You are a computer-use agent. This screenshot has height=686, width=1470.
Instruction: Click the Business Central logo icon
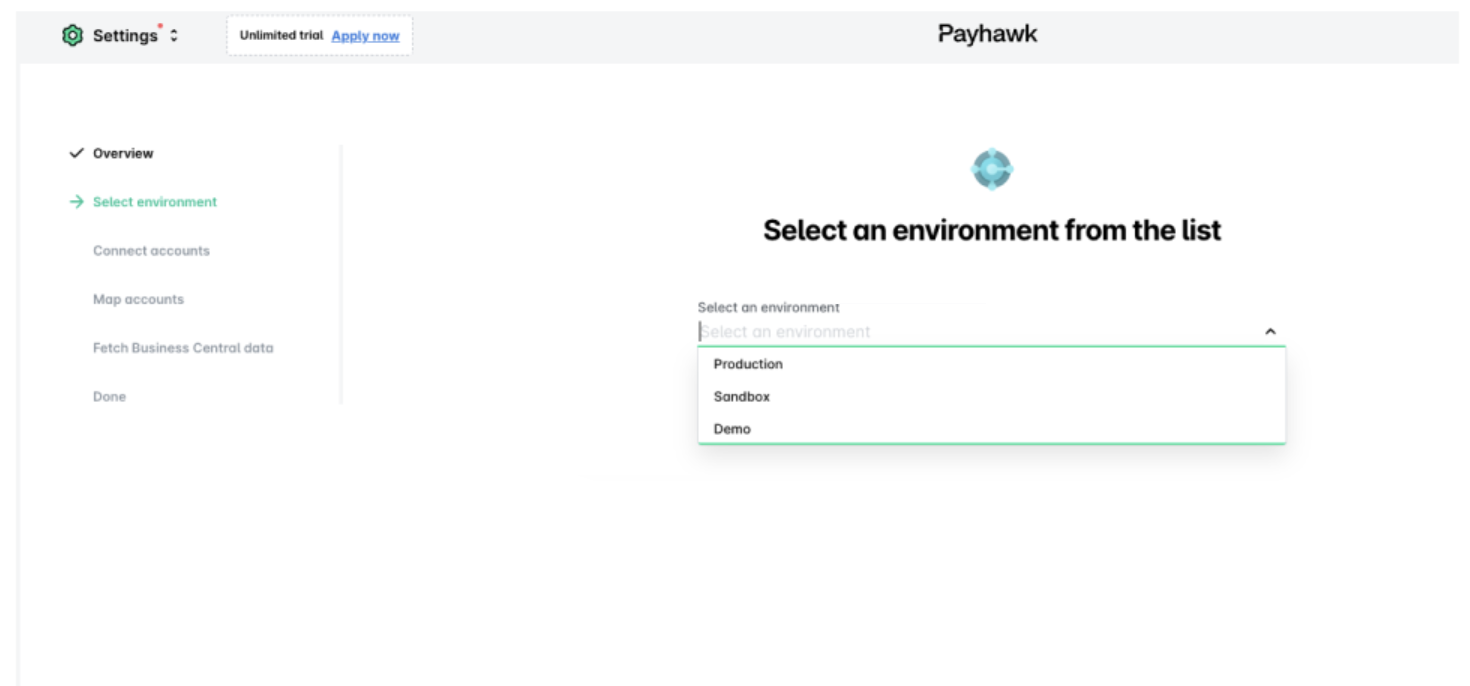[x=992, y=169]
